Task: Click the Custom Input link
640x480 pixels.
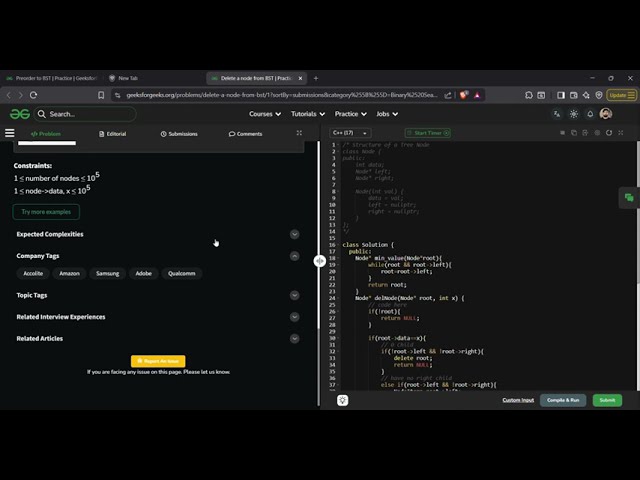Action: coord(518,400)
